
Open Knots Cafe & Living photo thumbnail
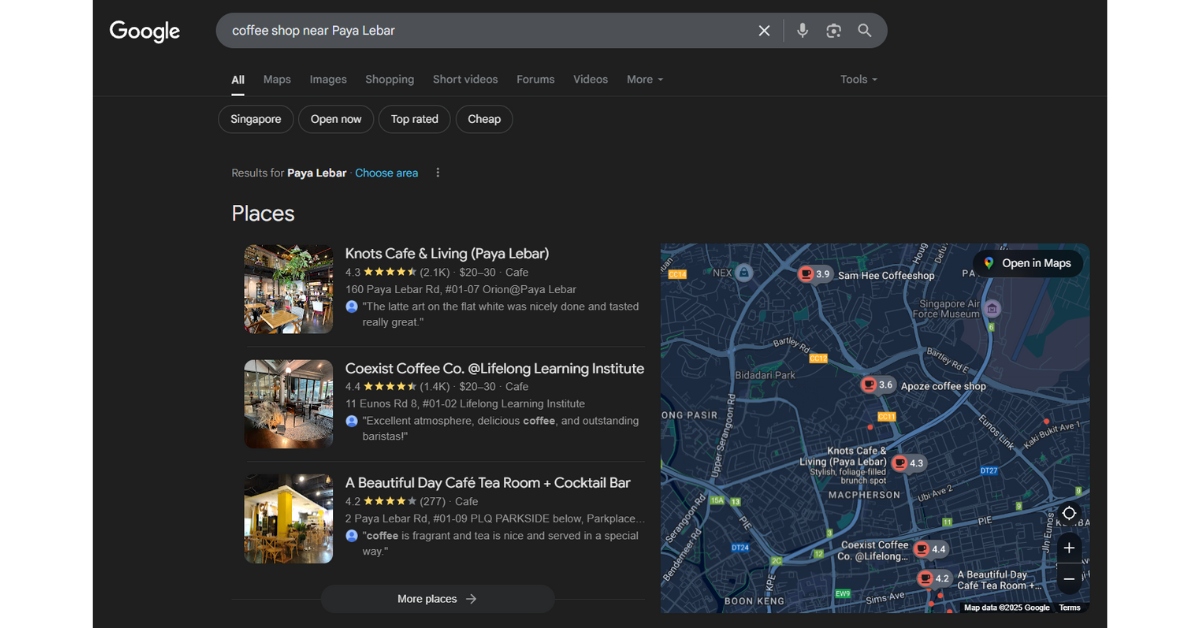pos(289,289)
